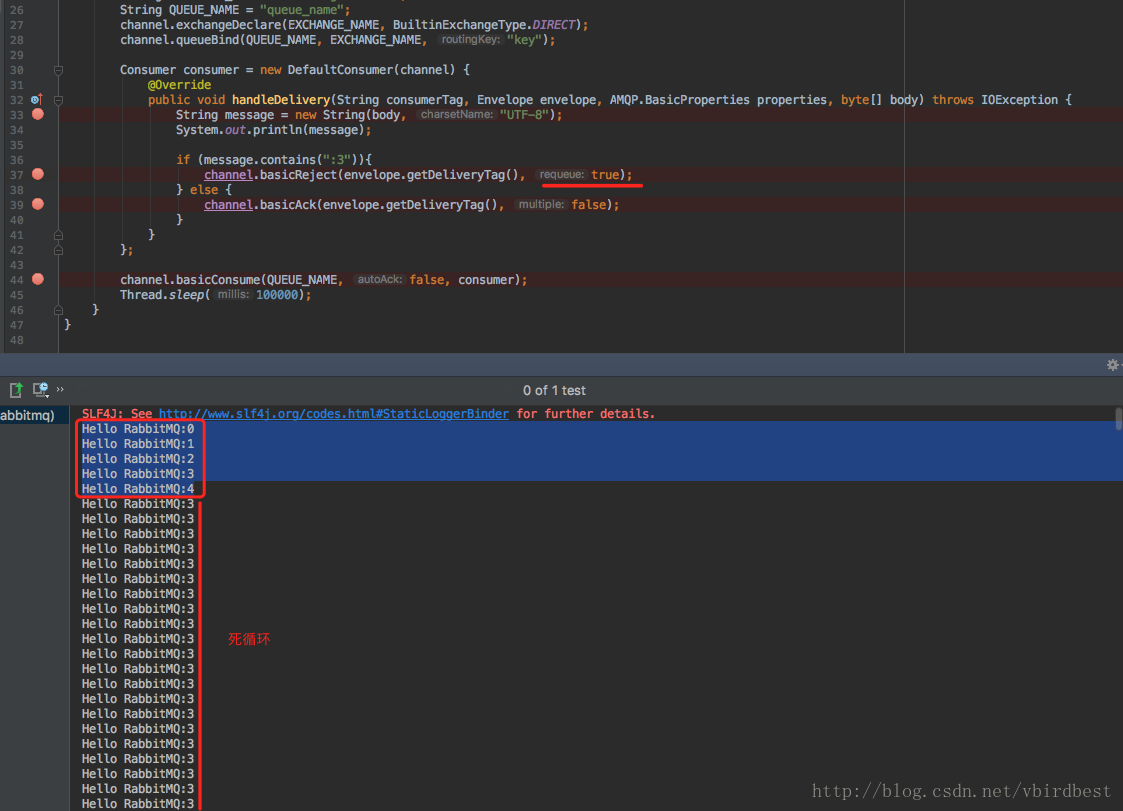This screenshot has width=1123, height=811.
Task: Click the channel reference in basicReject line
Action: (228, 175)
